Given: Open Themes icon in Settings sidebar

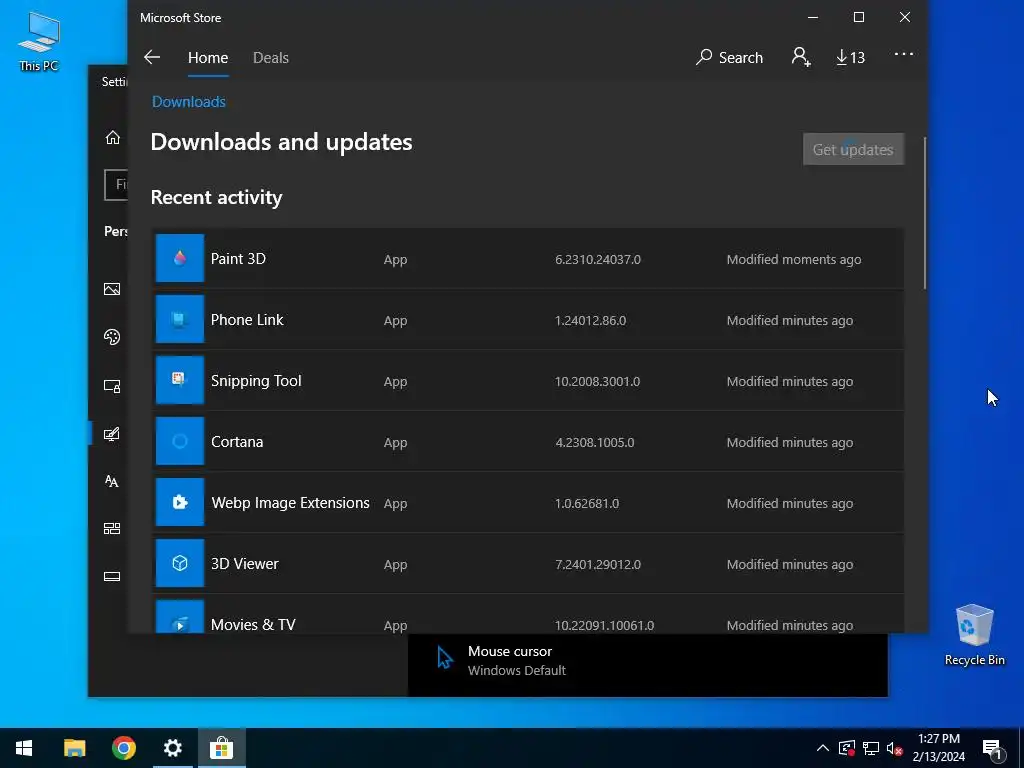Looking at the screenshot, I should tap(112, 434).
